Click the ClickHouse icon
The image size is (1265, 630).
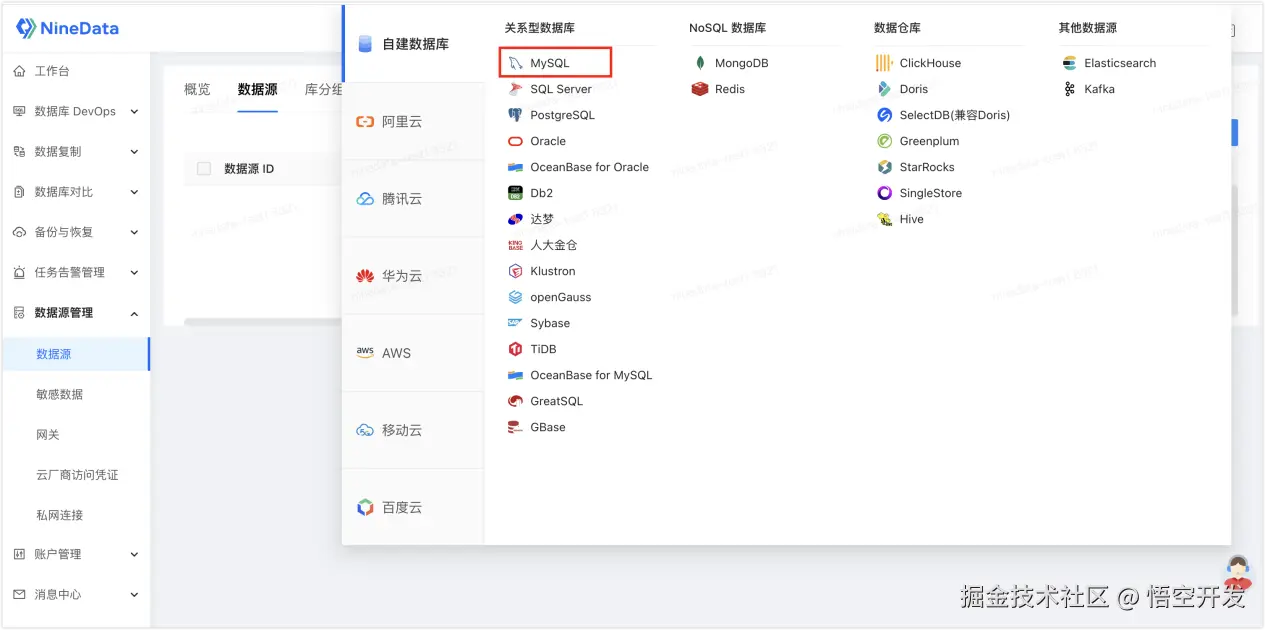884,63
